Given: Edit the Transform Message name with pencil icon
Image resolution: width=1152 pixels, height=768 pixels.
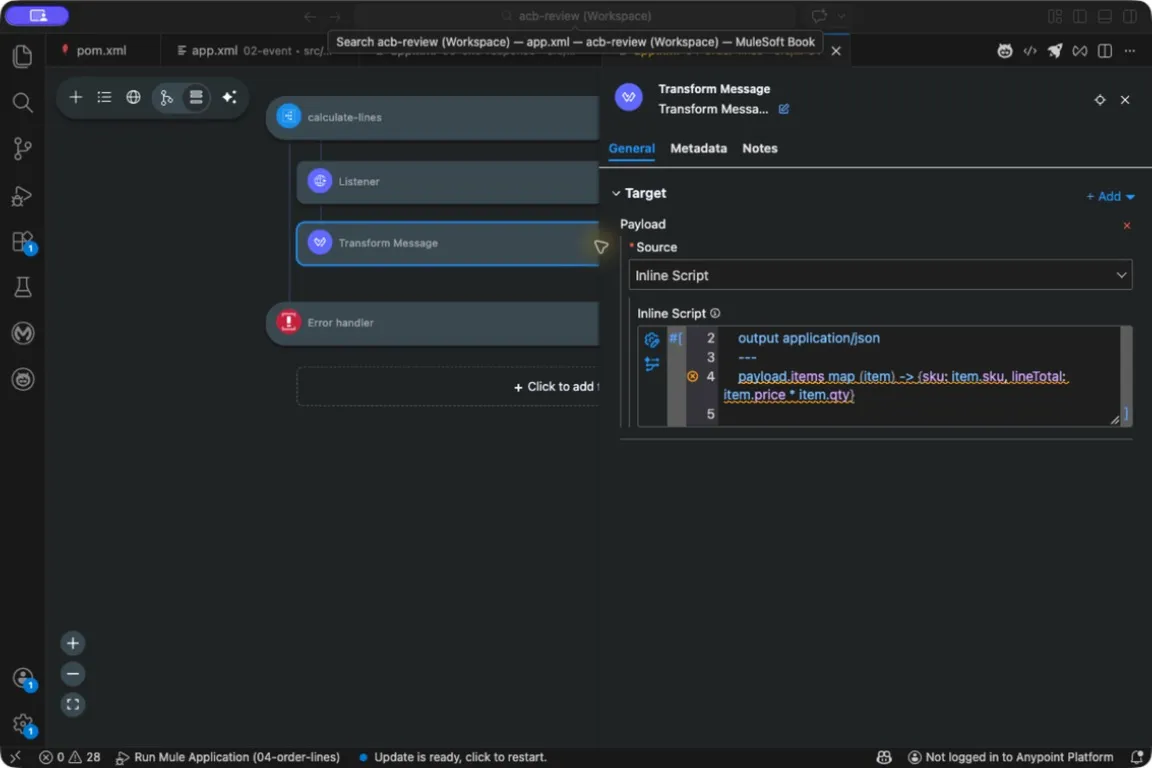Looking at the screenshot, I should (x=784, y=109).
